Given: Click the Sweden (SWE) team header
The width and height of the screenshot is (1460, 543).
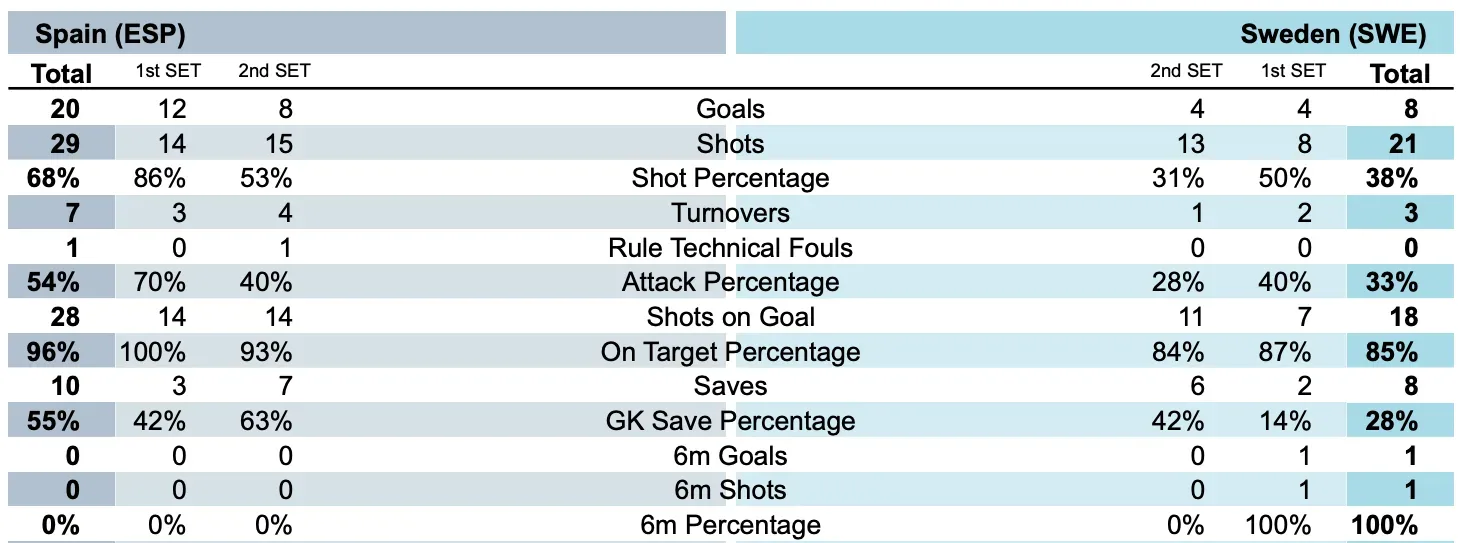Looking at the screenshot, I should click(1332, 34).
